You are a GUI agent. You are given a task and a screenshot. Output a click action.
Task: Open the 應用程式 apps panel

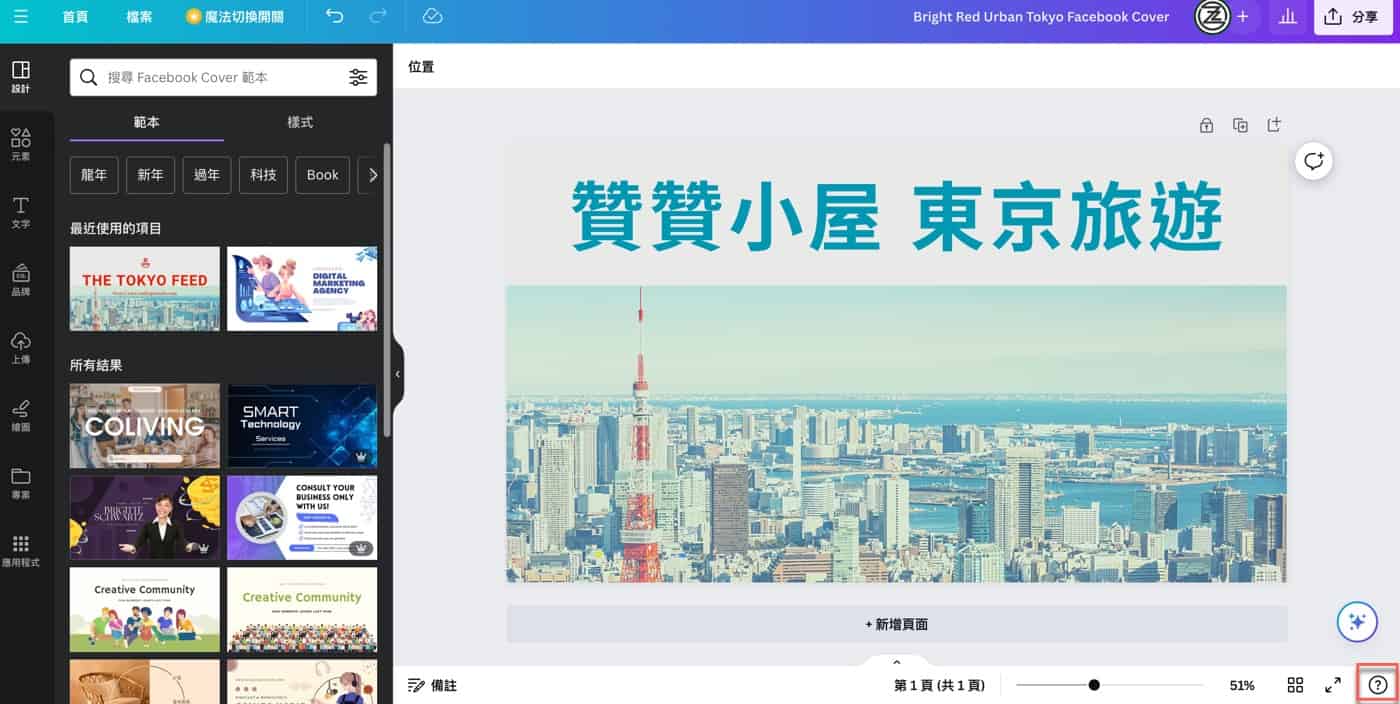click(21, 551)
